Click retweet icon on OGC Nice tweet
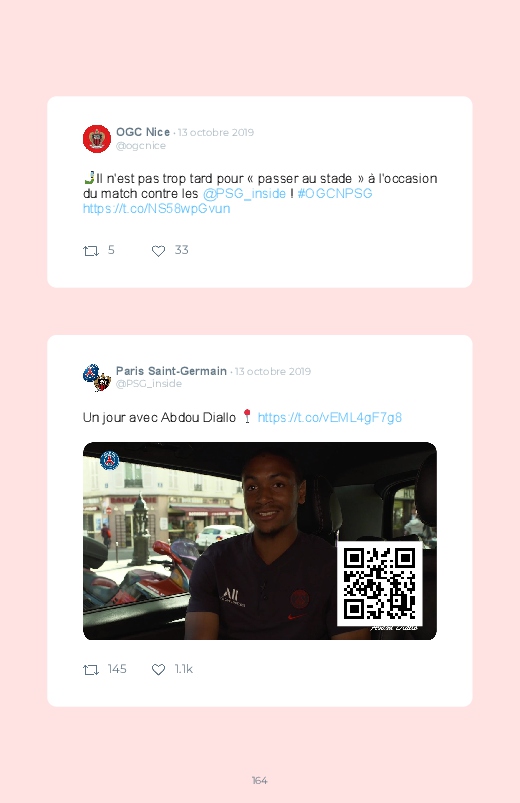520x803 pixels. tap(91, 250)
